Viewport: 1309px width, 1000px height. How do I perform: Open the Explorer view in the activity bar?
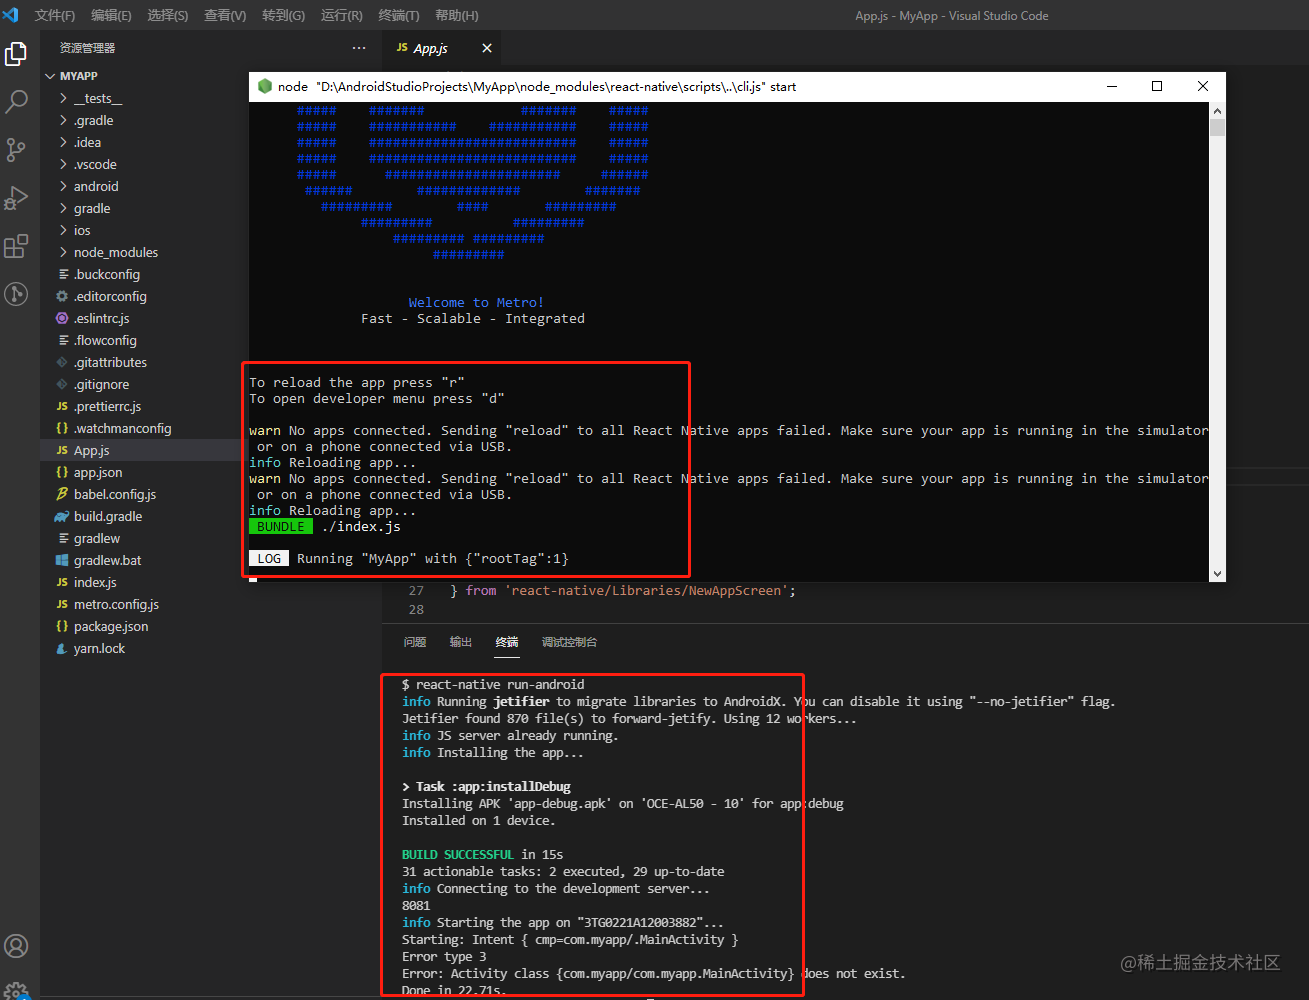pyautogui.click(x=16, y=54)
